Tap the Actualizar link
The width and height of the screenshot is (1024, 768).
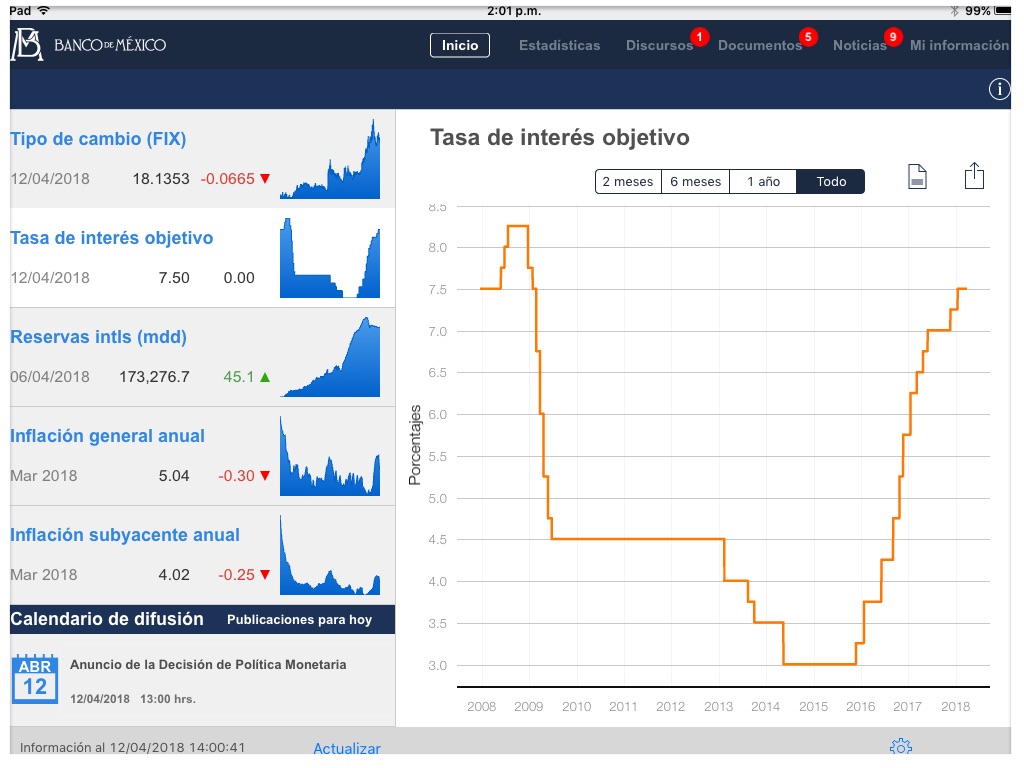(x=347, y=748)
